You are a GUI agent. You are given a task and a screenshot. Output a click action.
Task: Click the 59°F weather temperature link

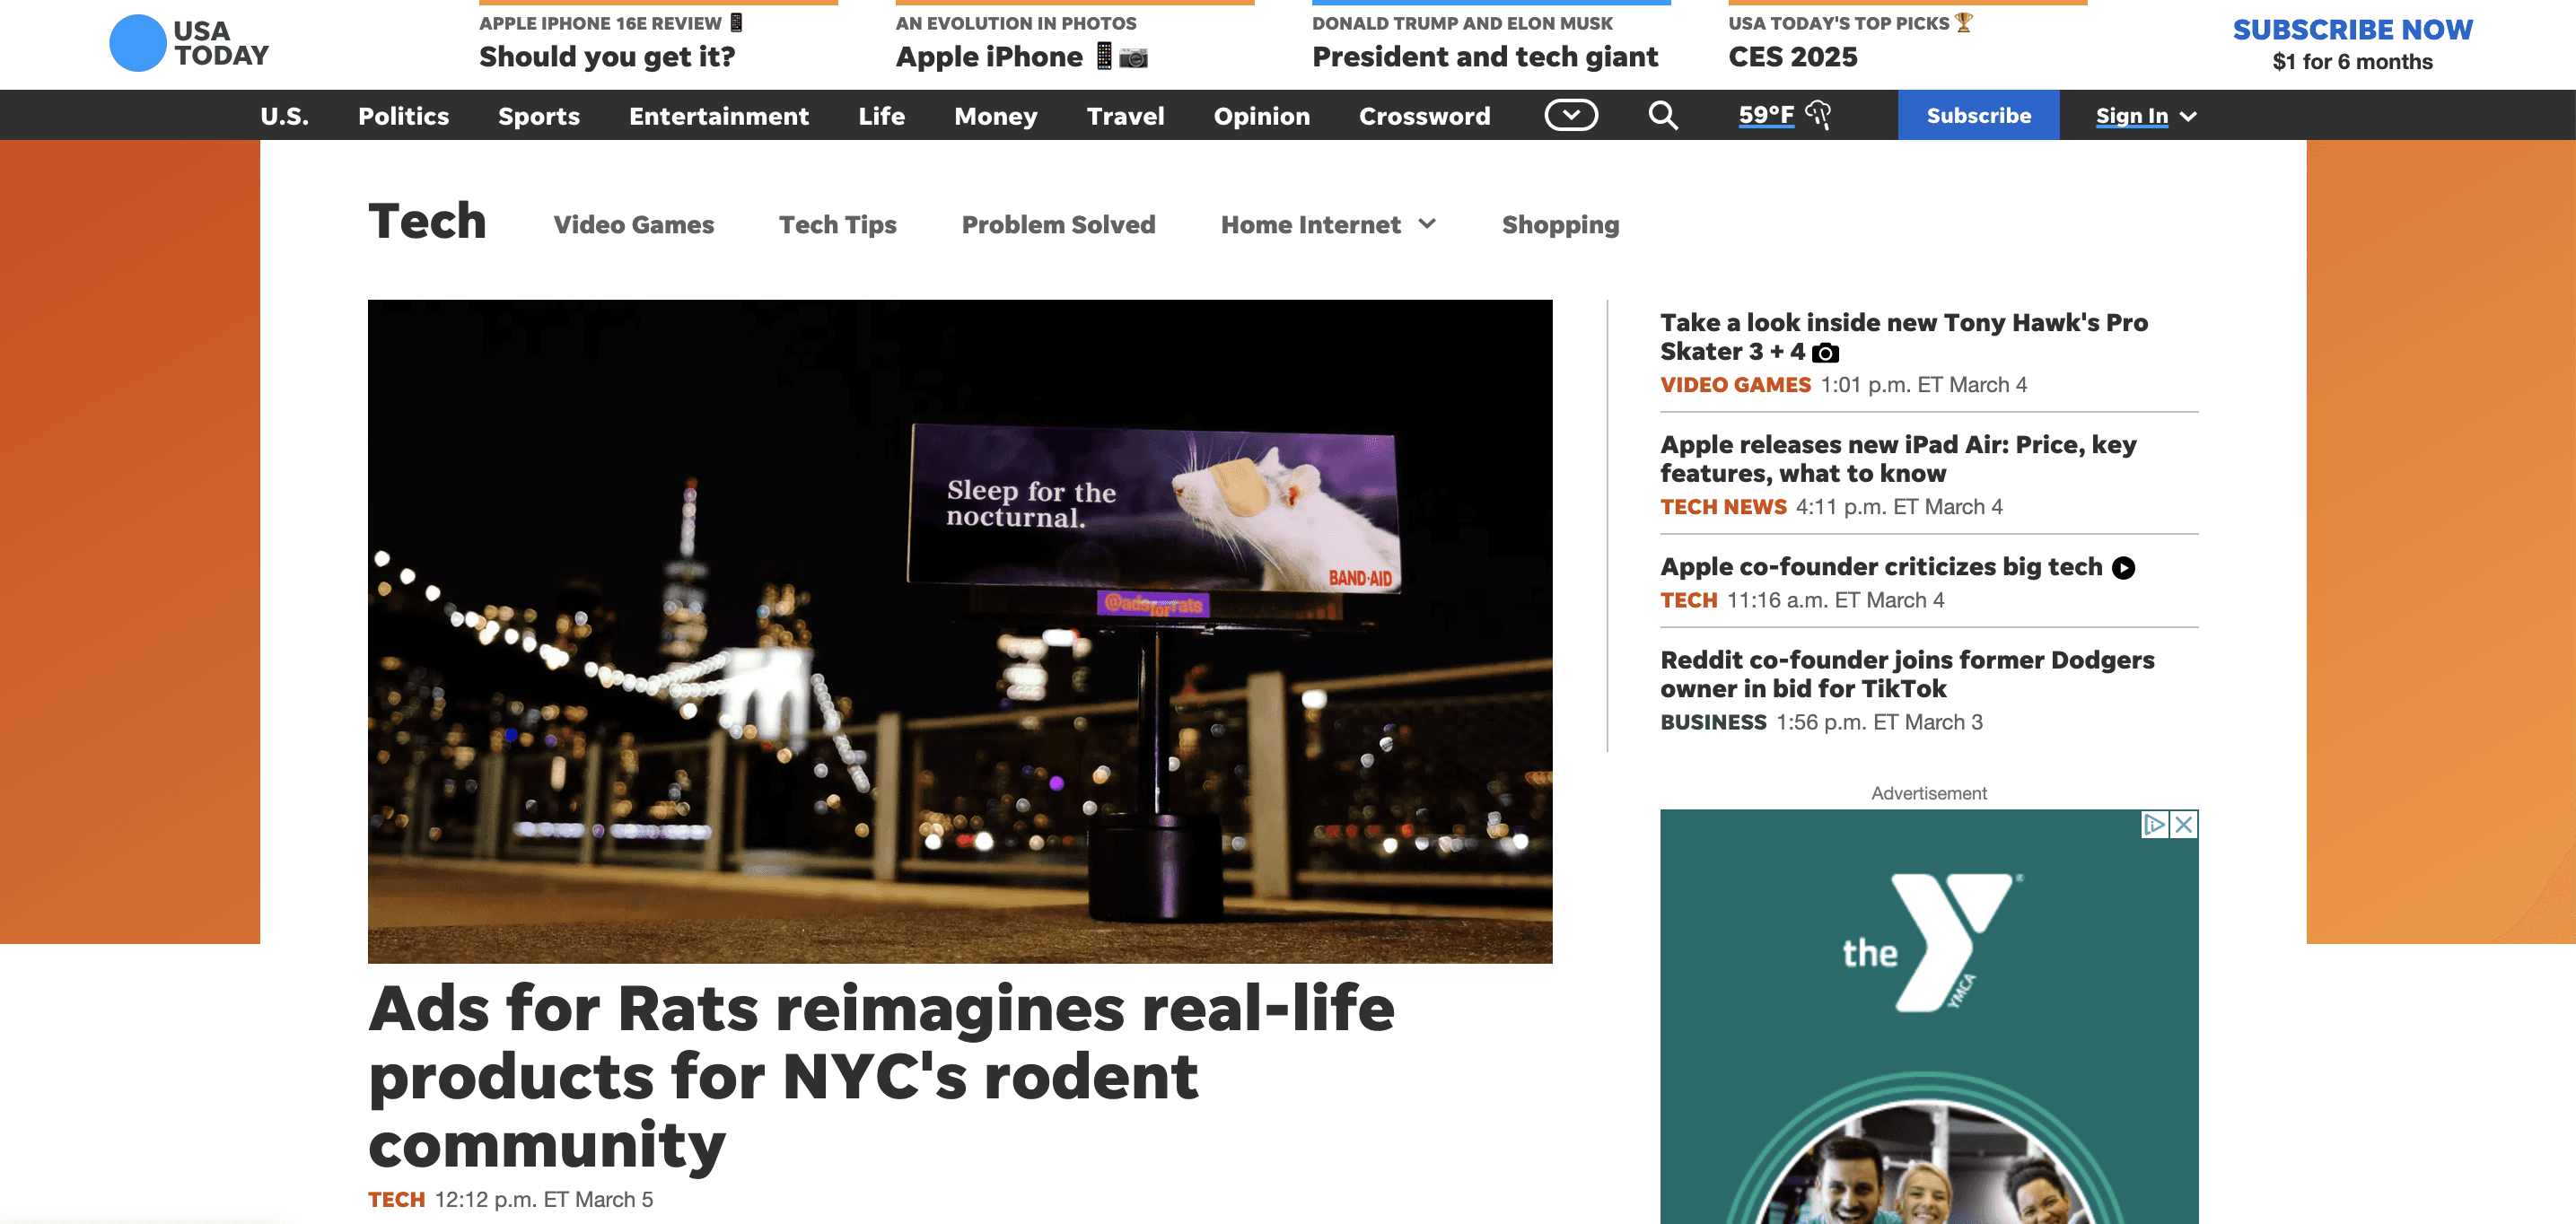[x=1766, y=116]
